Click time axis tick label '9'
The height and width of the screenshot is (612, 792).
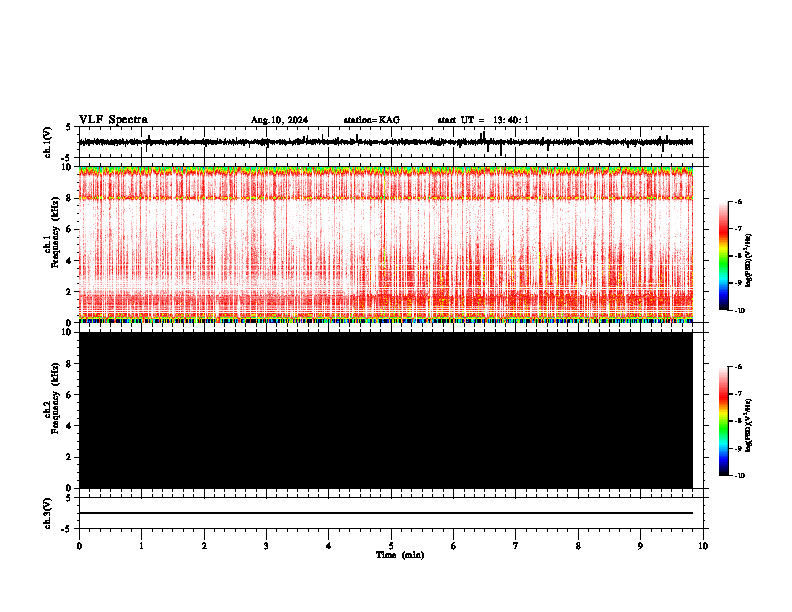click(640, 546)
